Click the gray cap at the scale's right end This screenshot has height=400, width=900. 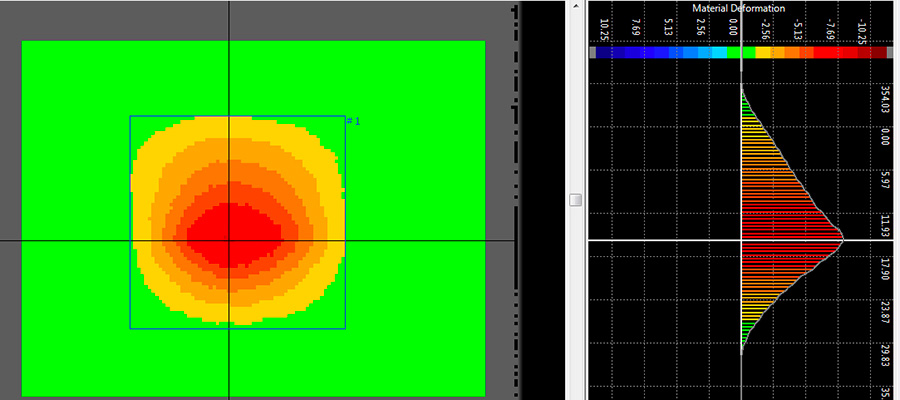pos(890,52)
